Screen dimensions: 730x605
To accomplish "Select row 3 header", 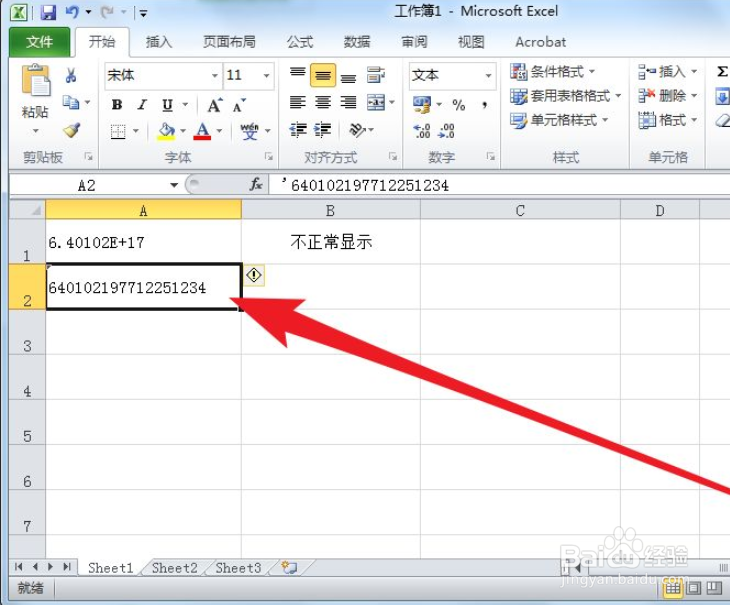I will pos(27,332).
